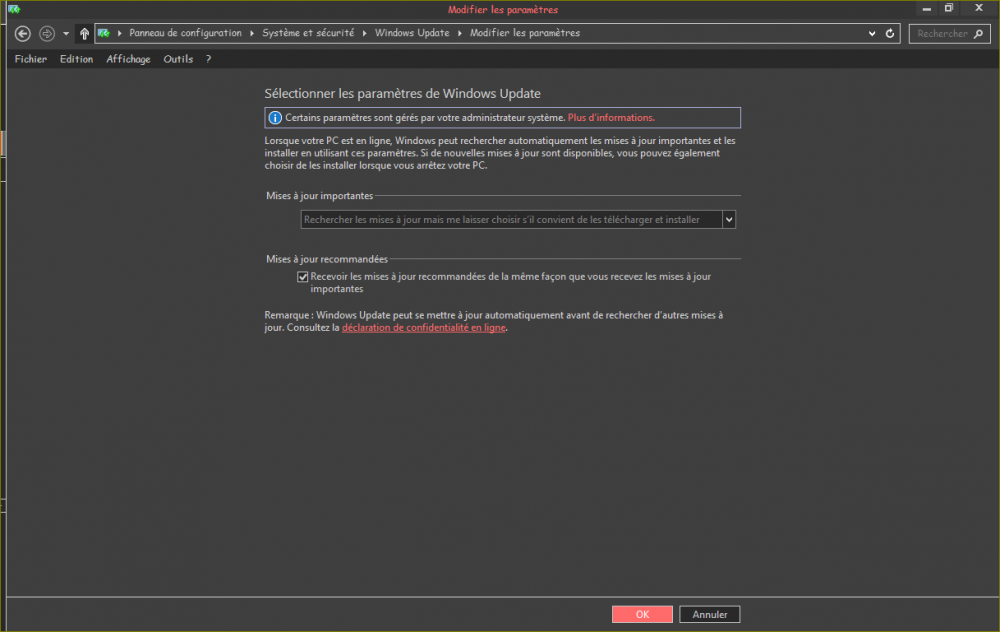Open the déclaration de confidentialité en ligne link
Viewport: 1000px width, 632px height.
[424, 328]
